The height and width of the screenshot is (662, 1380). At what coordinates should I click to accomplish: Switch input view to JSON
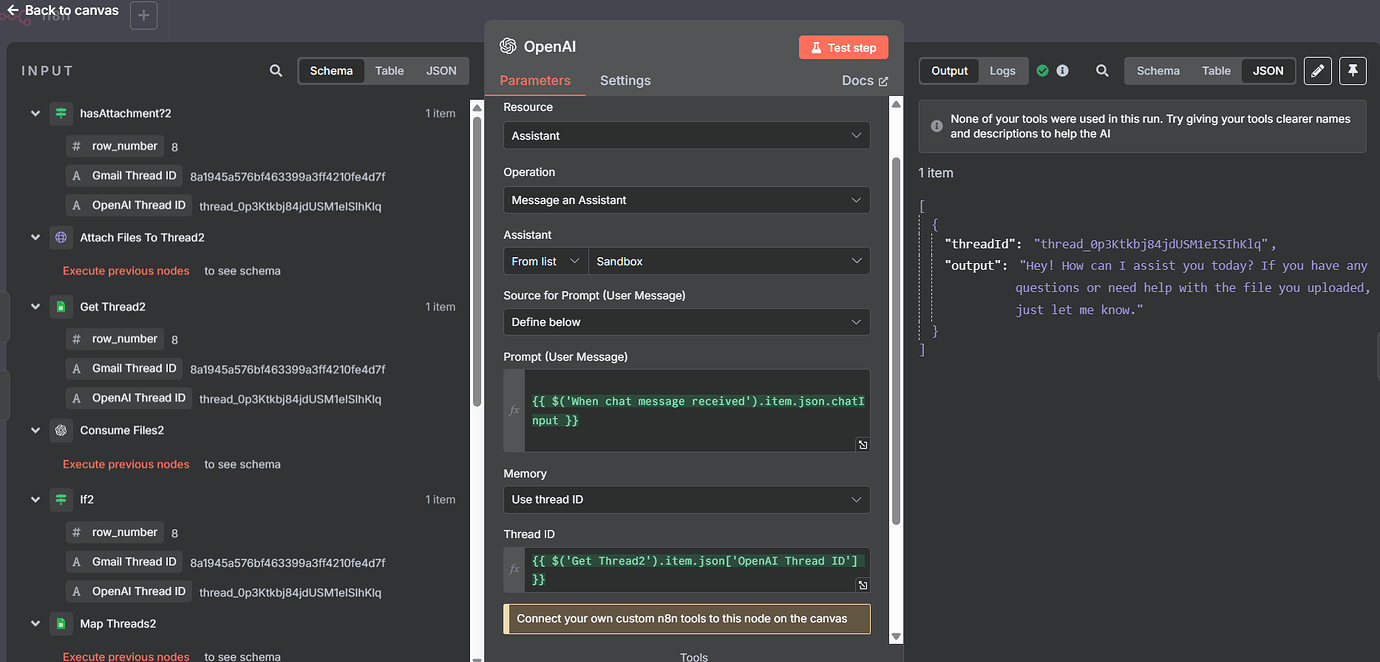(x=442, y=70)
